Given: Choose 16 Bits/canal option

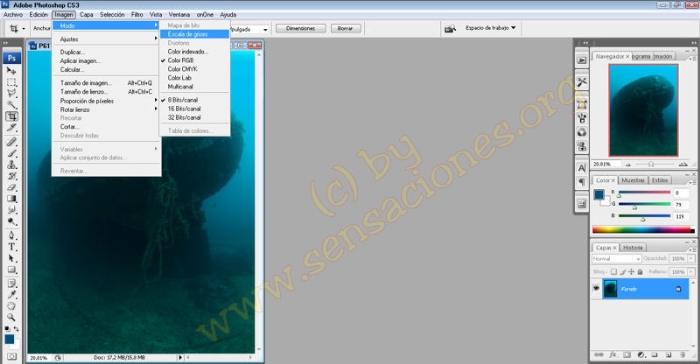Looking at the screenshot, I should point(184,109).
